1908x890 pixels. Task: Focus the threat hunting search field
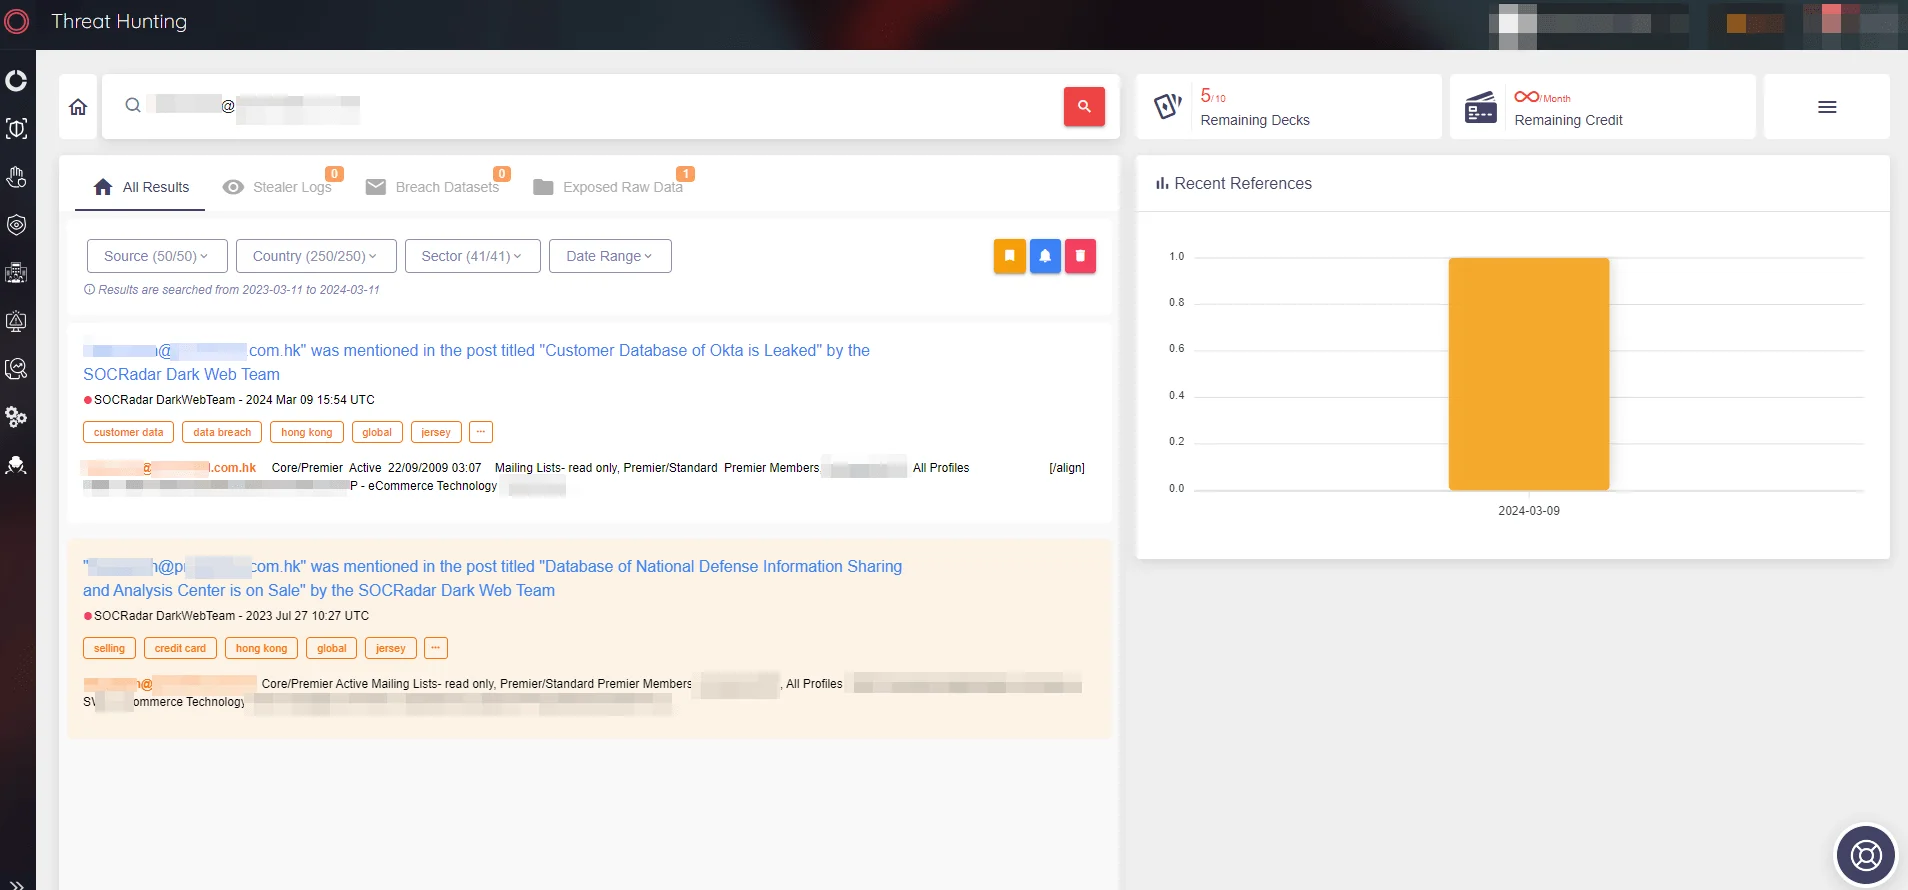[590, 106]
